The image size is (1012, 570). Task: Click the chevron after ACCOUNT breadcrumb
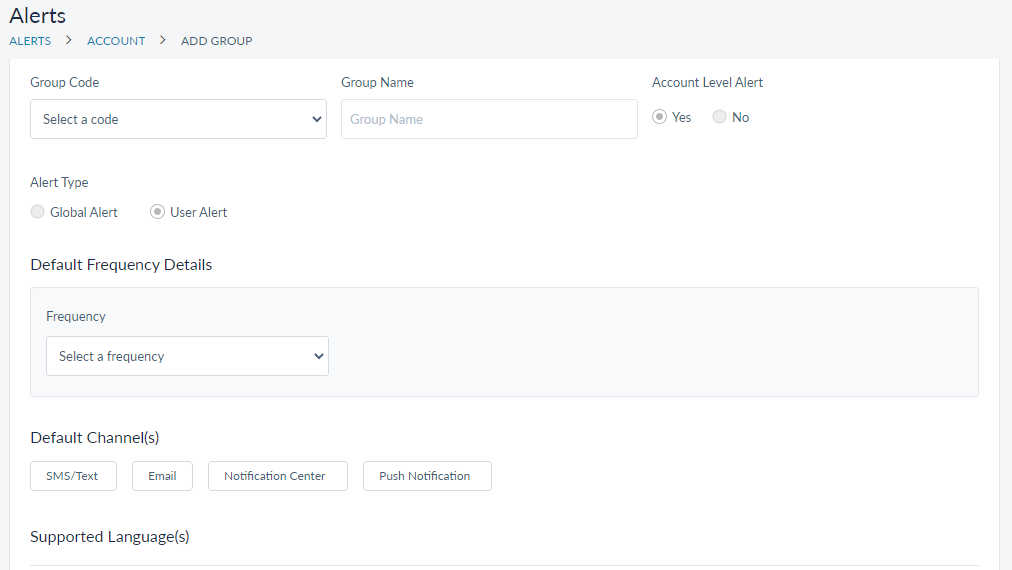[163, 41]
